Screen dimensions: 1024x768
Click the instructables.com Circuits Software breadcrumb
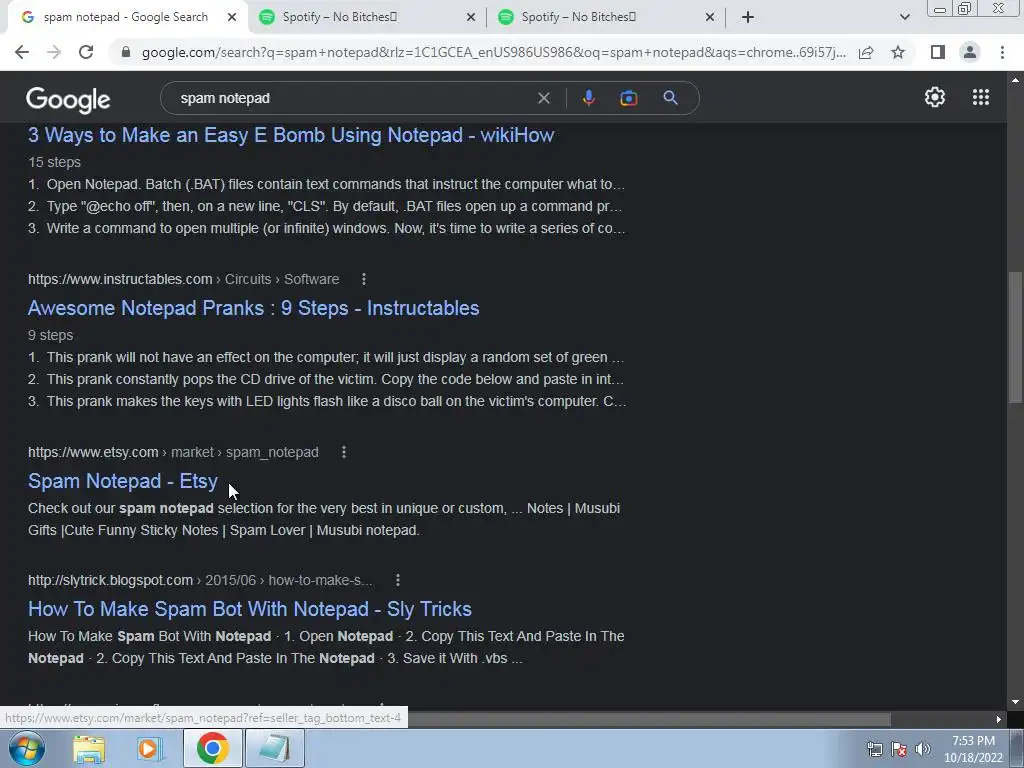[184, 280]
